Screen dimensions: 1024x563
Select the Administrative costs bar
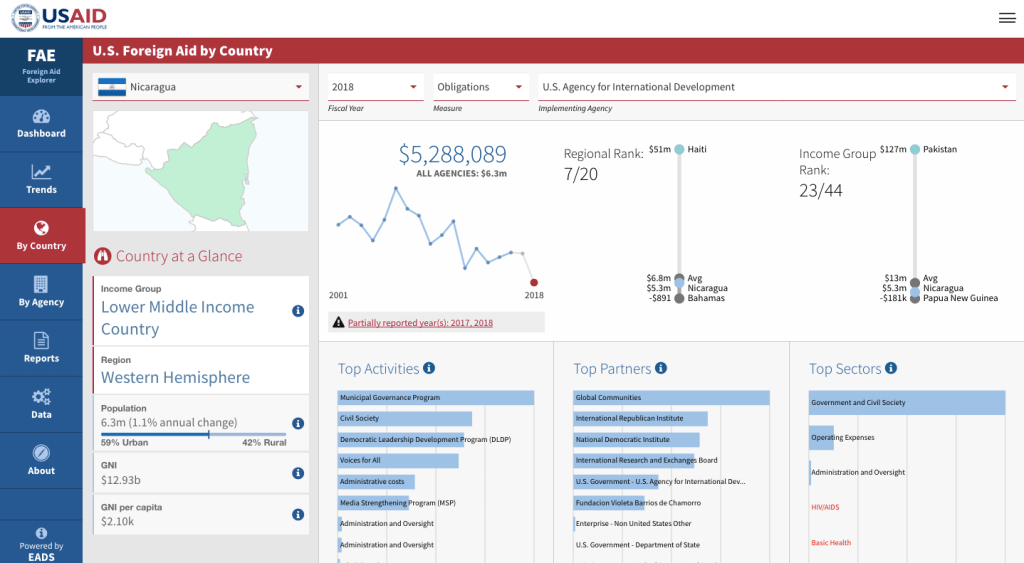pyautogui.click(x=376, y=481)
